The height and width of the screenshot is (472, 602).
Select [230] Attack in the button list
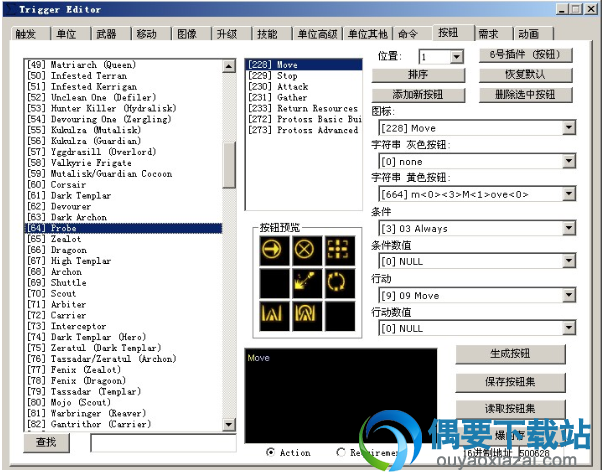point(303,87)
